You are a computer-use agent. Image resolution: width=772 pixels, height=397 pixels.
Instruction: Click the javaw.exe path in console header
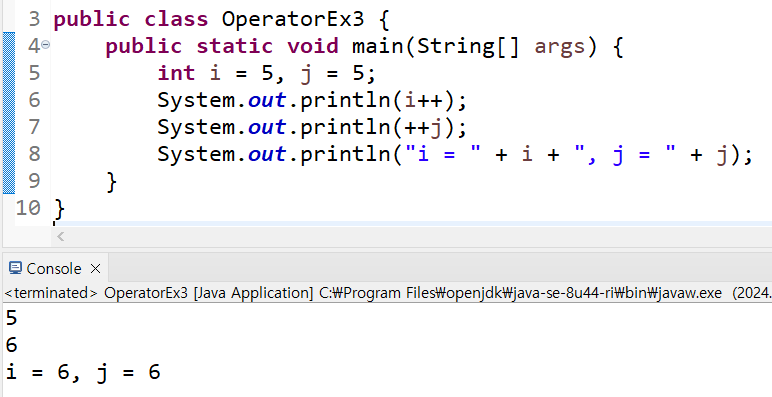(x=520, y=293)
